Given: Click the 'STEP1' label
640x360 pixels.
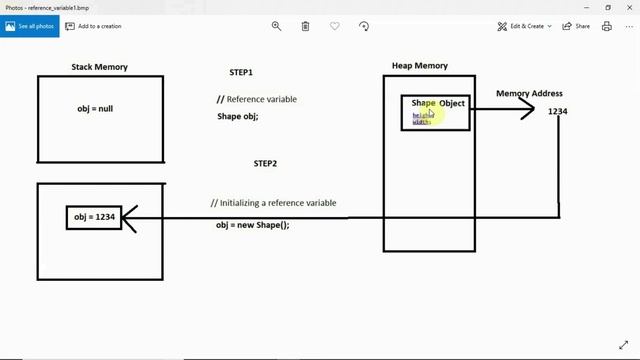Looking at the screenshot, I should (241, 72).
